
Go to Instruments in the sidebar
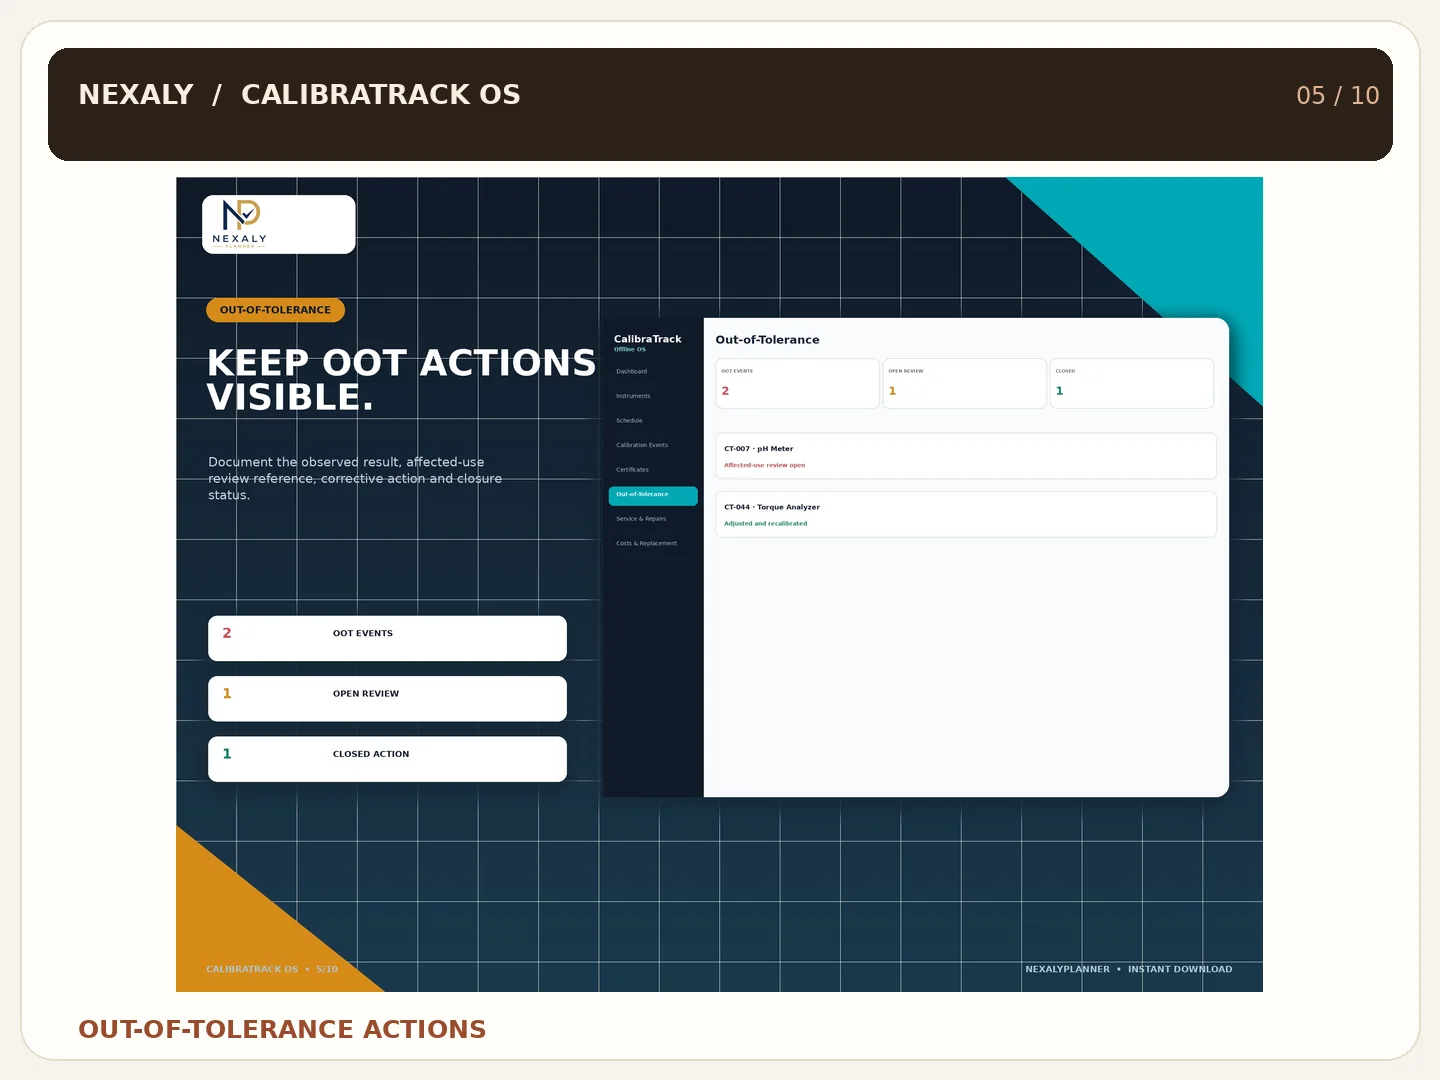coord(633,396)
